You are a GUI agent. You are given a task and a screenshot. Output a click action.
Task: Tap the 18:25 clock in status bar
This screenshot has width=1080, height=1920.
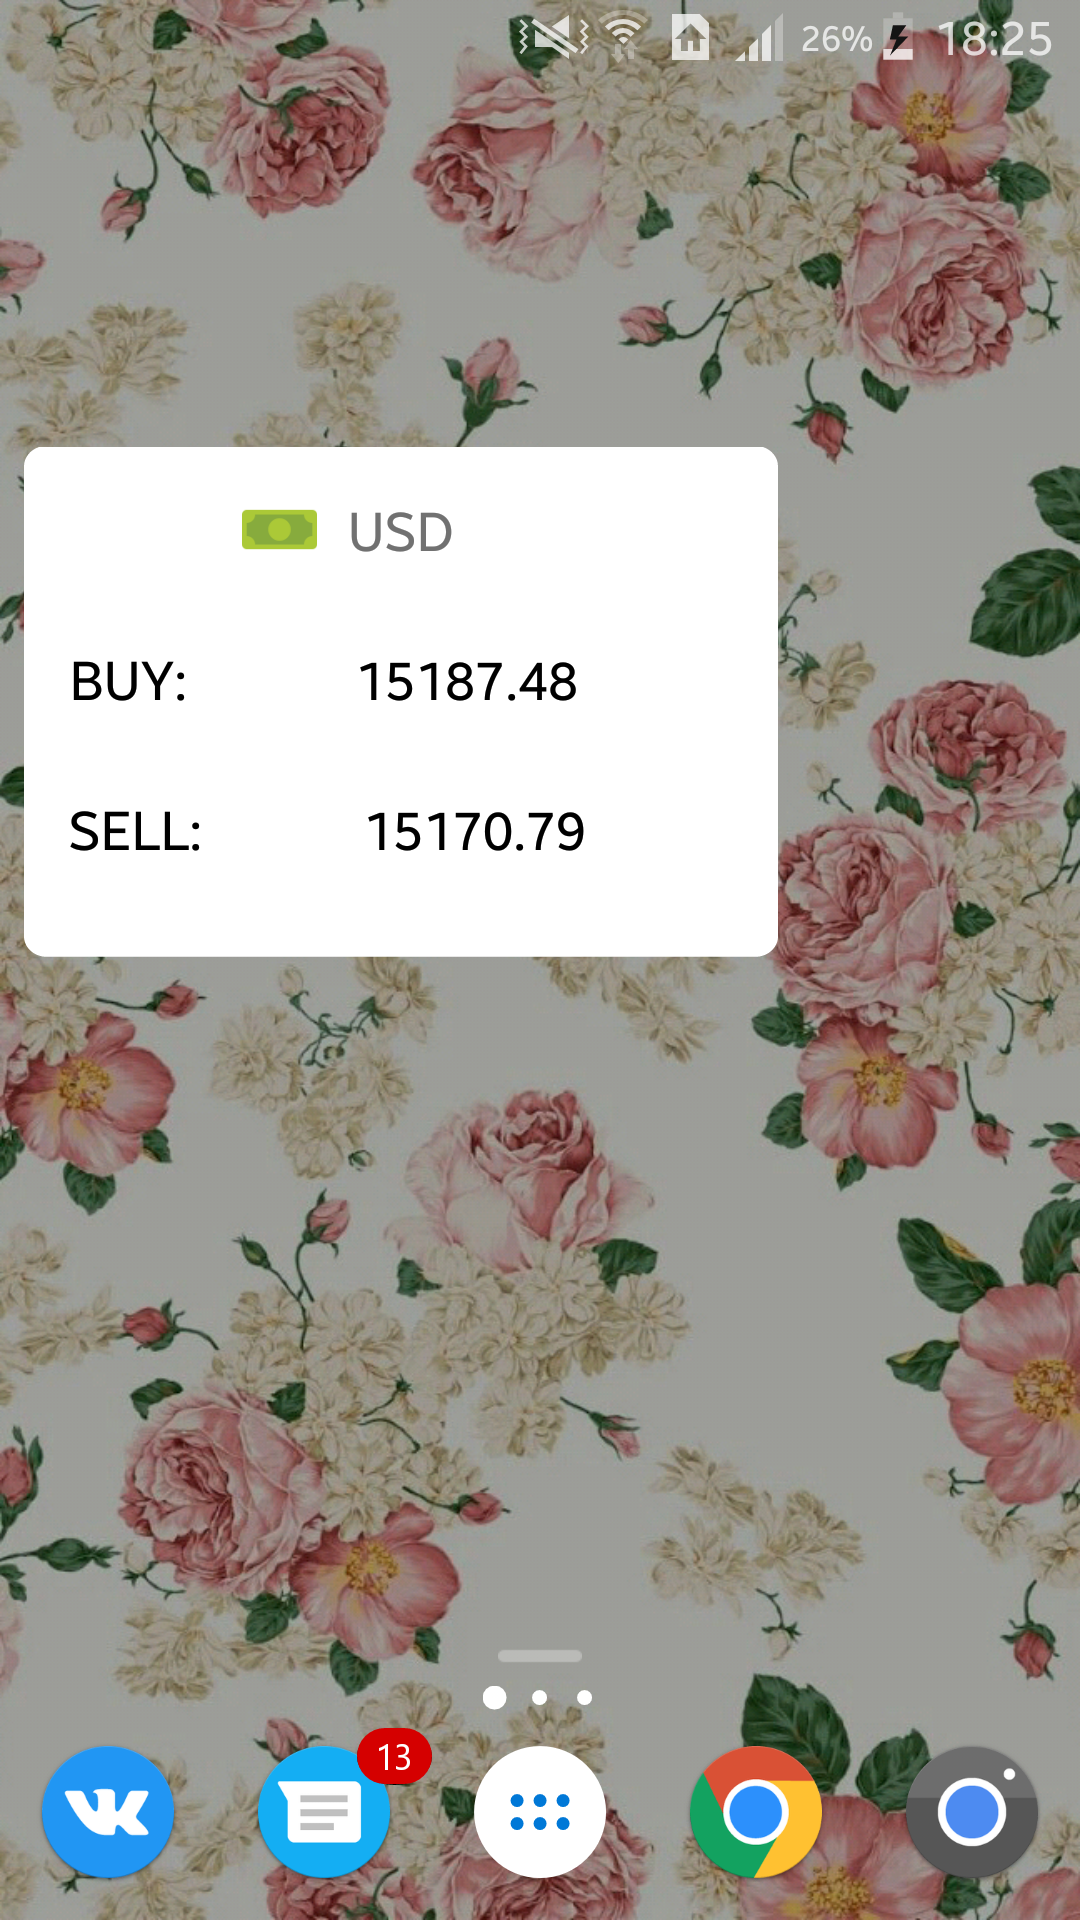tap(995, 40)
